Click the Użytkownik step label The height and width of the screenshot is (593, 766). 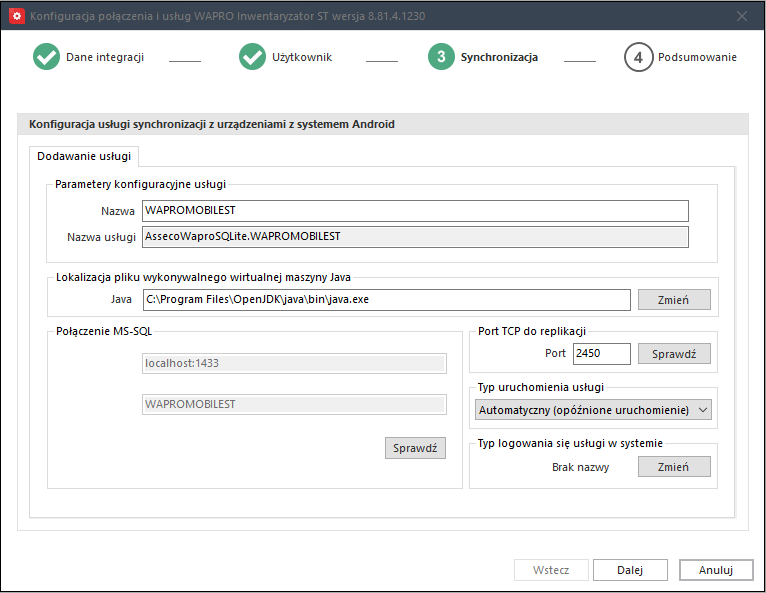tap(302, 57)
